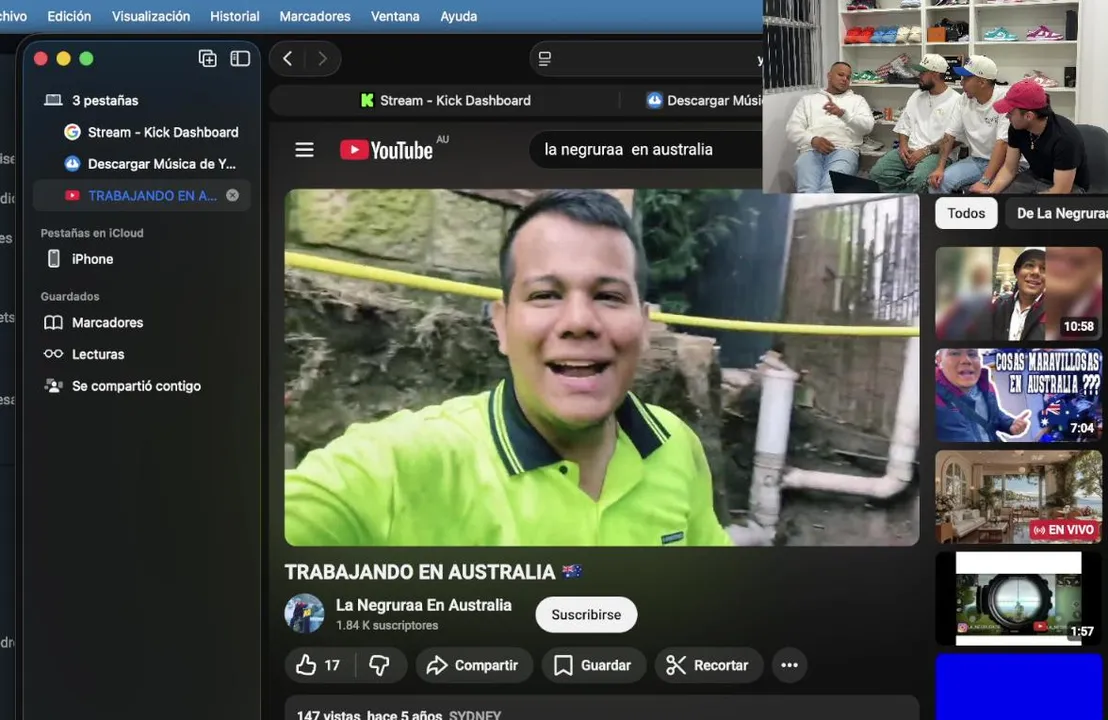
Task: Dislike the video with thumbs down
Action: pos(379,665)
